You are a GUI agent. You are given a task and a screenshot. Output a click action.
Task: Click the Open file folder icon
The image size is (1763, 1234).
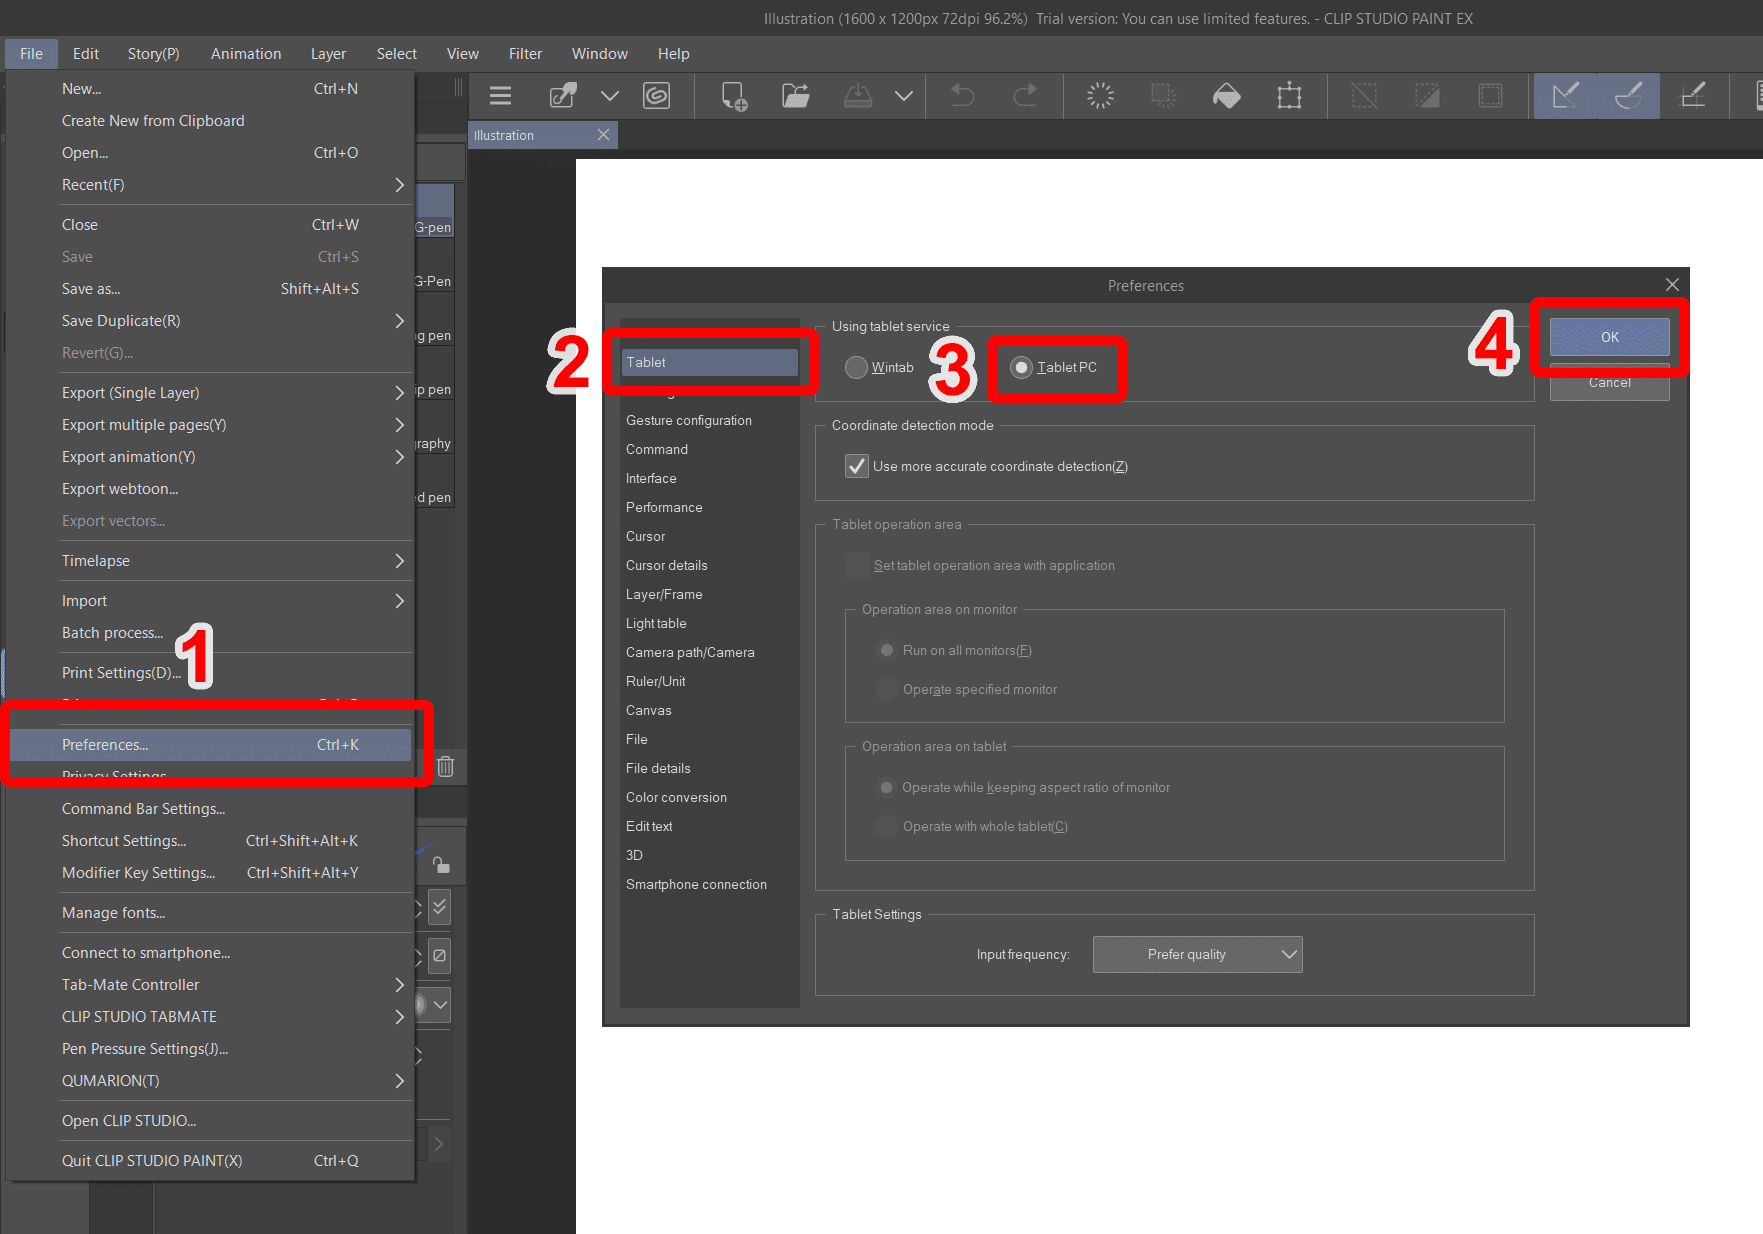795,96
